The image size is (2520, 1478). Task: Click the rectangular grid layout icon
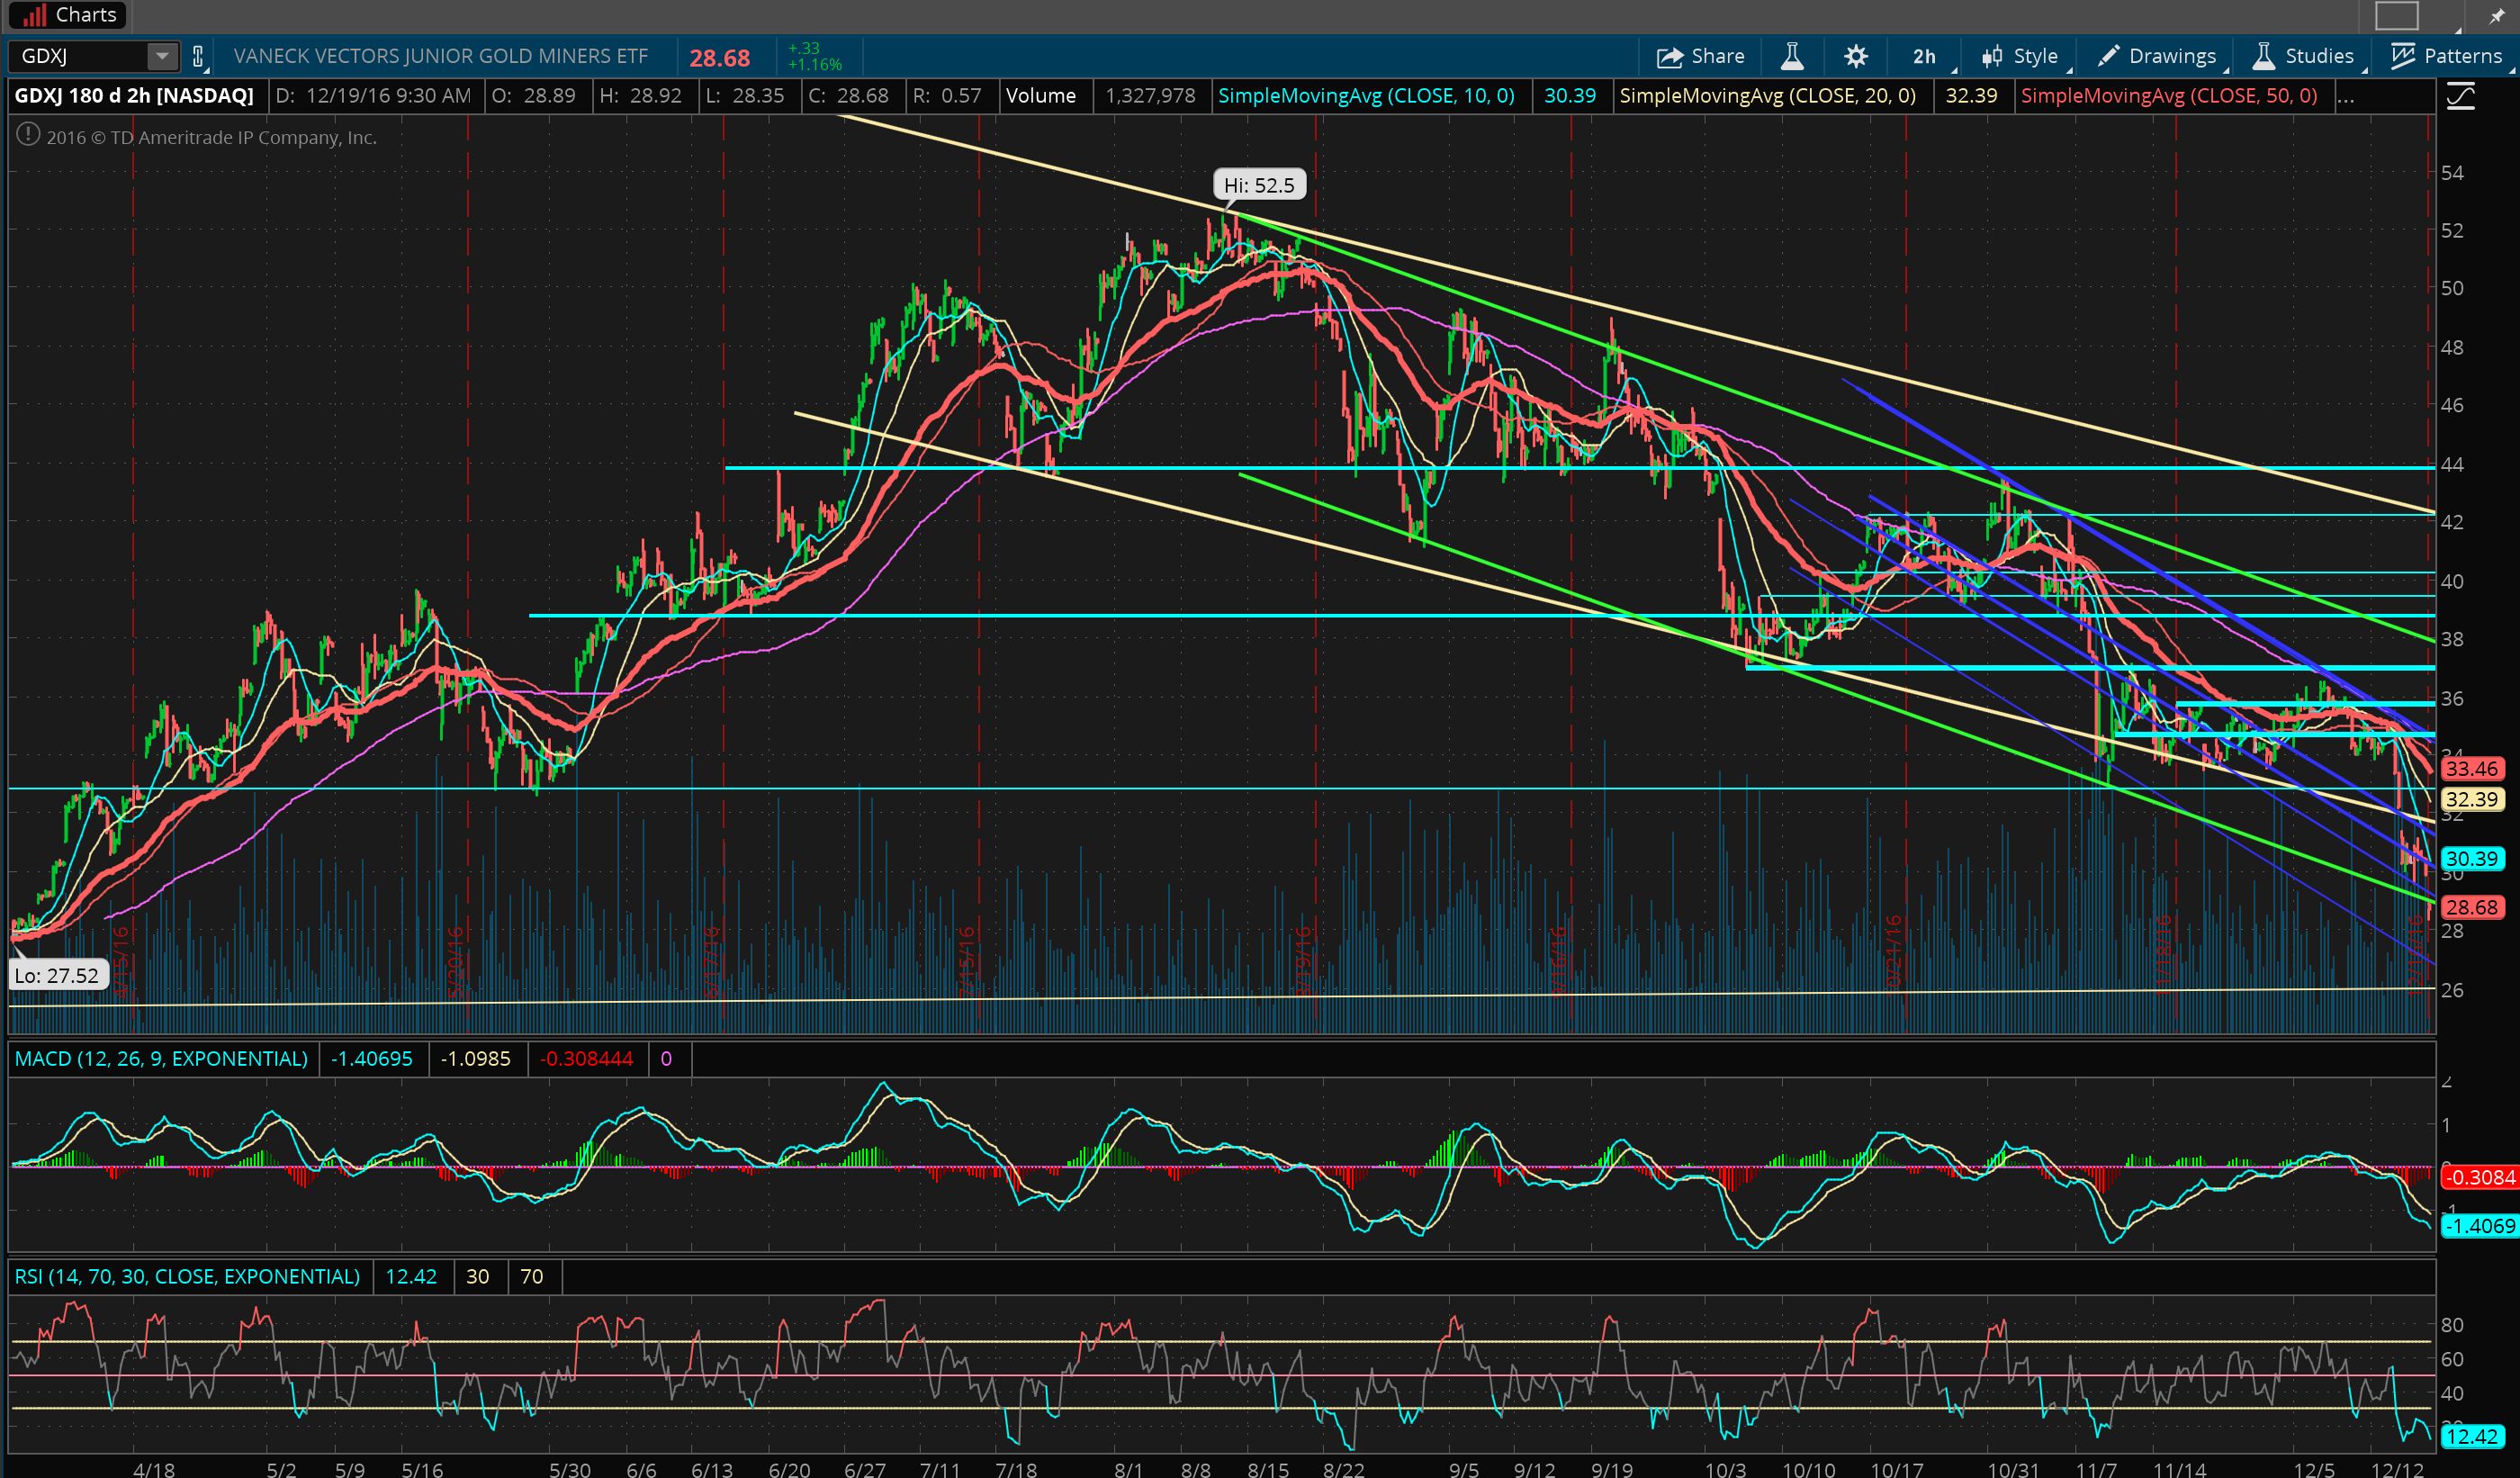pos(2396,15)
